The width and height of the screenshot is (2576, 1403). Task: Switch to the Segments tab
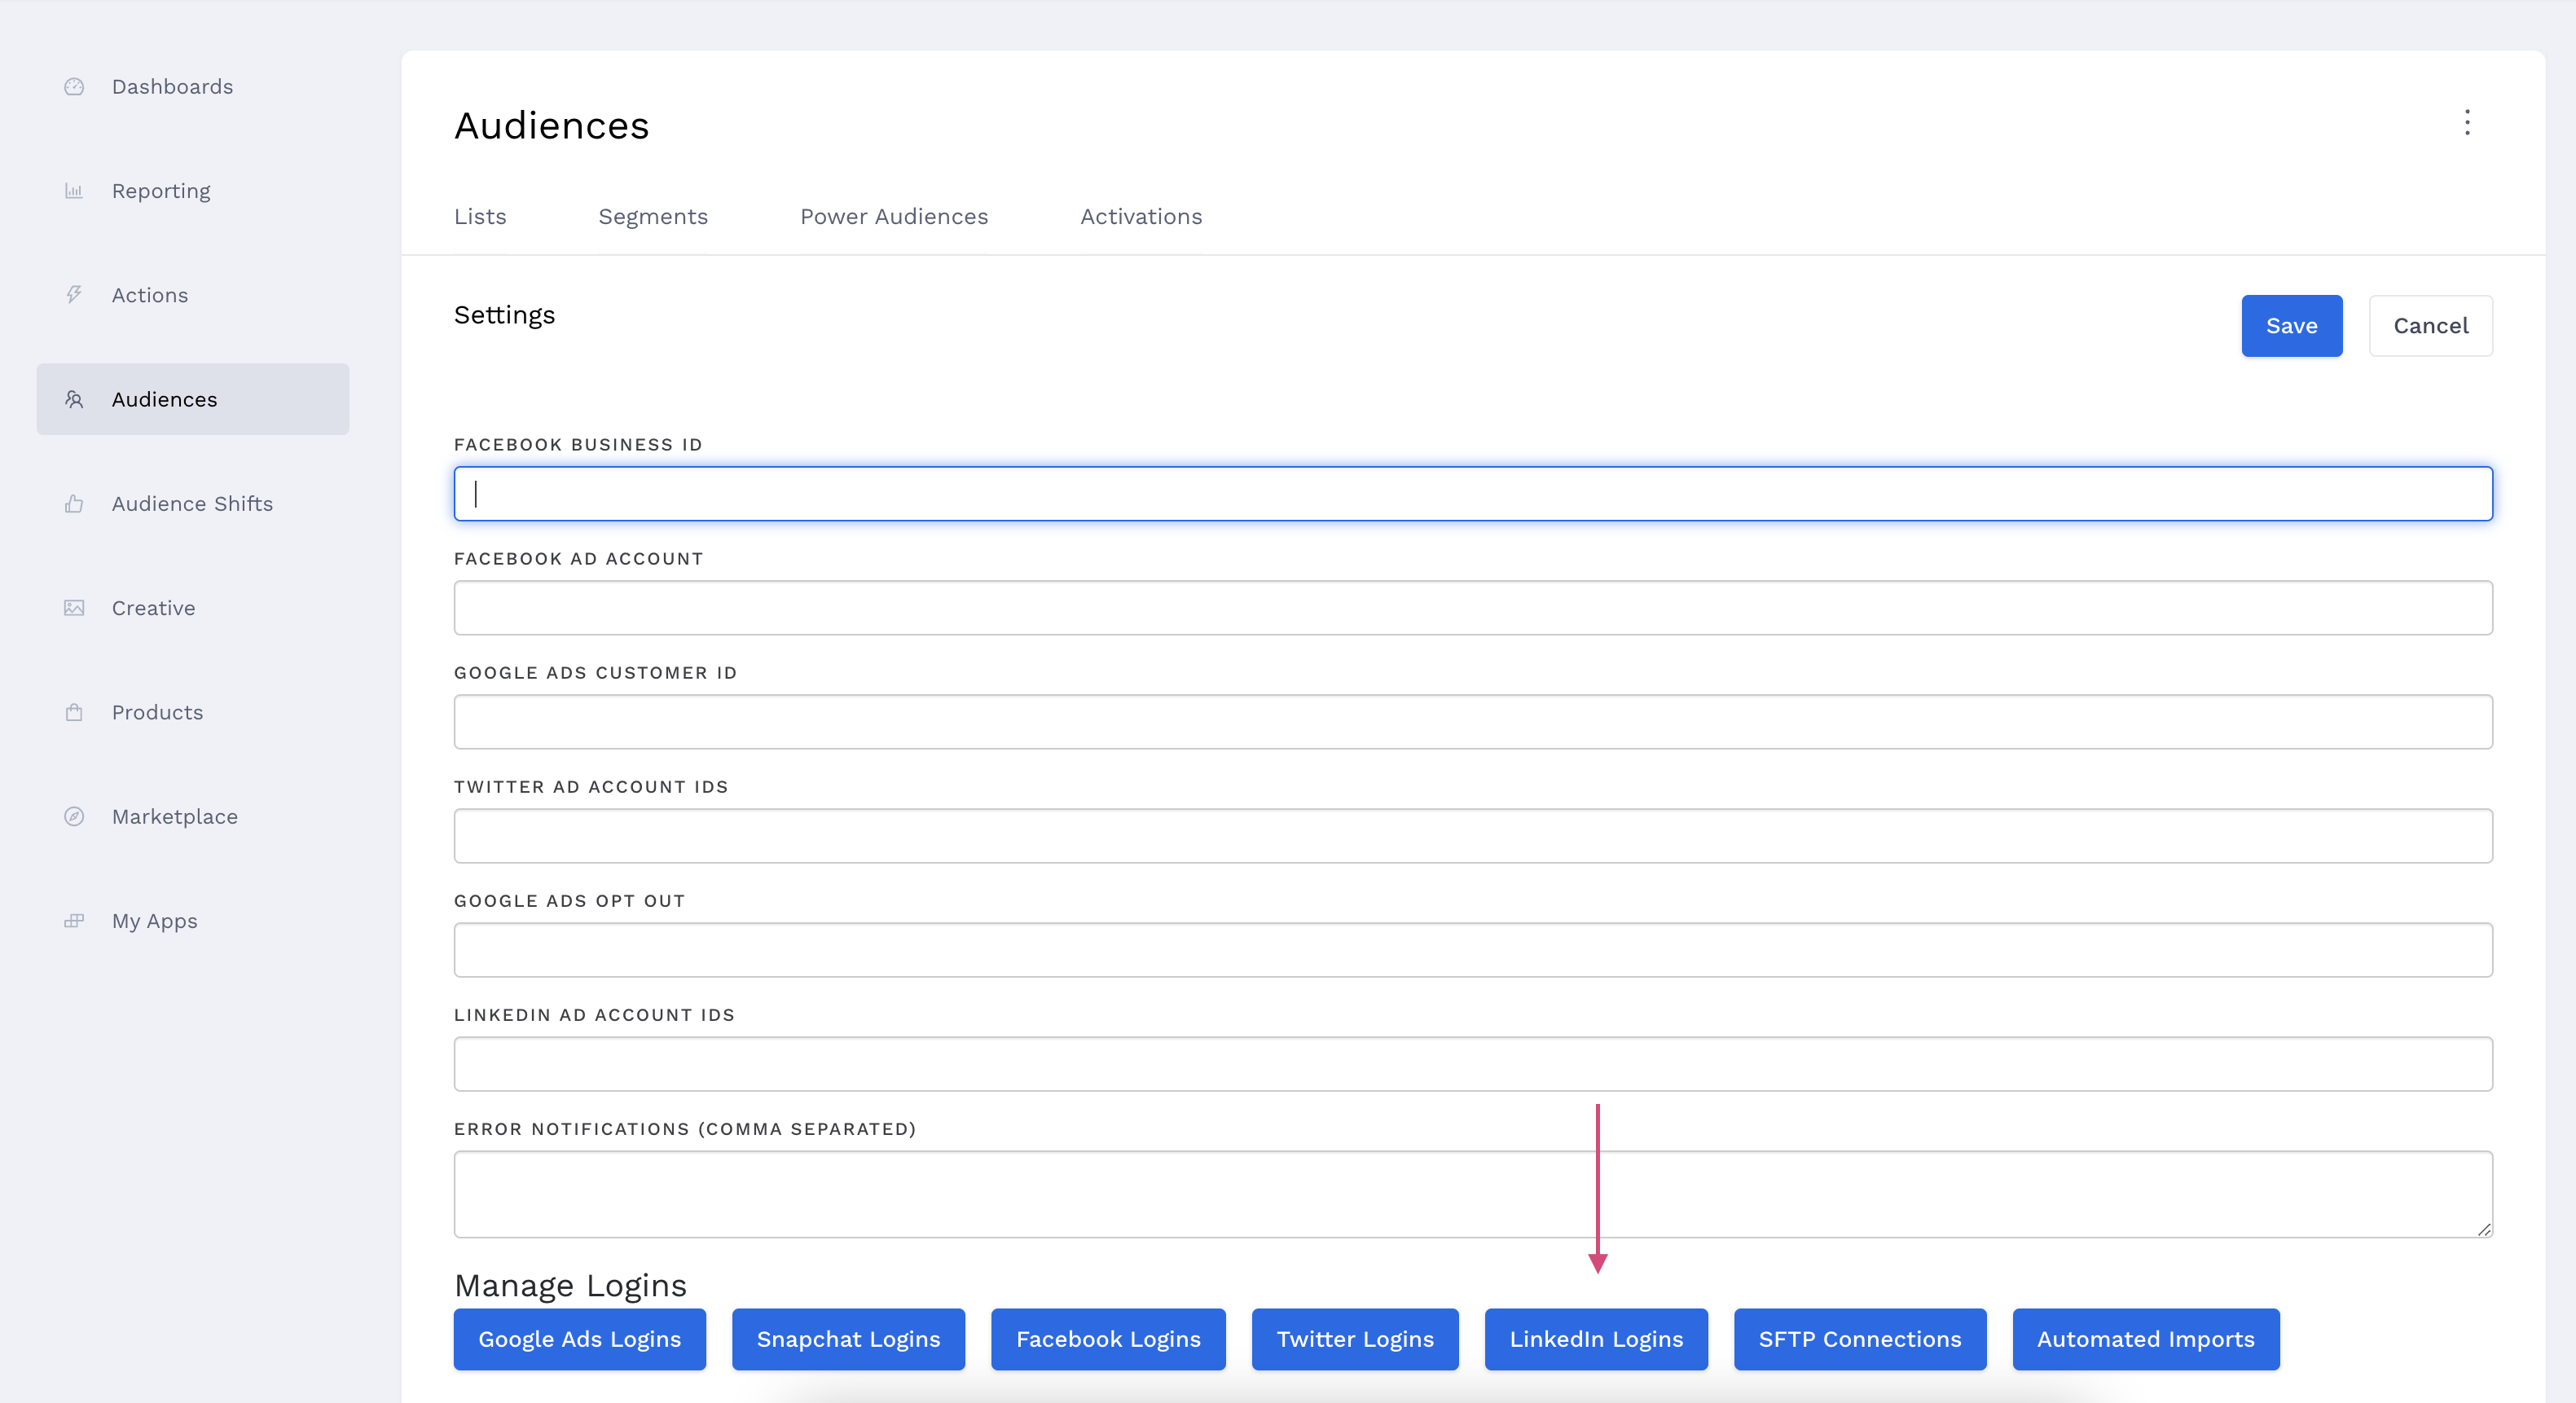point(653,217)
